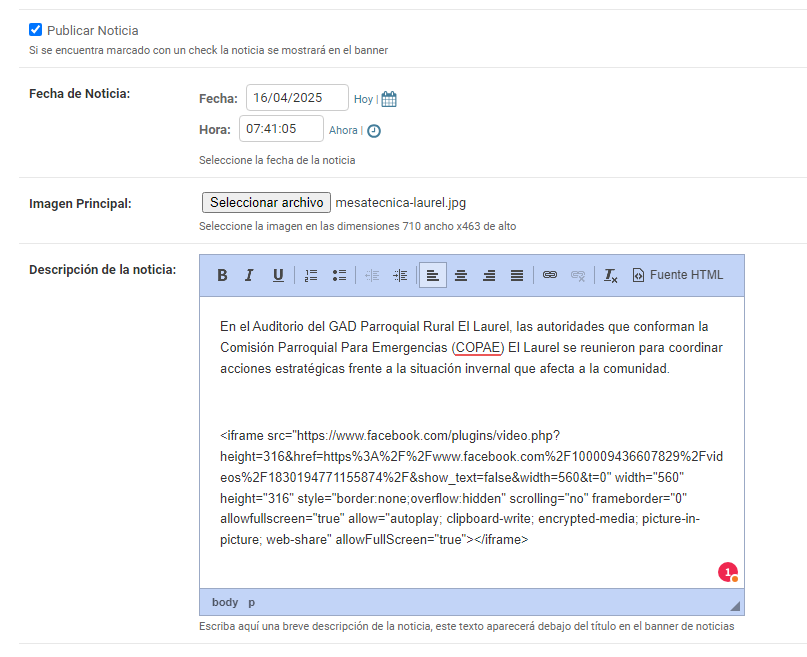Underline the selected text
Viewport: 807px width, 657px height.
(278, 275)
